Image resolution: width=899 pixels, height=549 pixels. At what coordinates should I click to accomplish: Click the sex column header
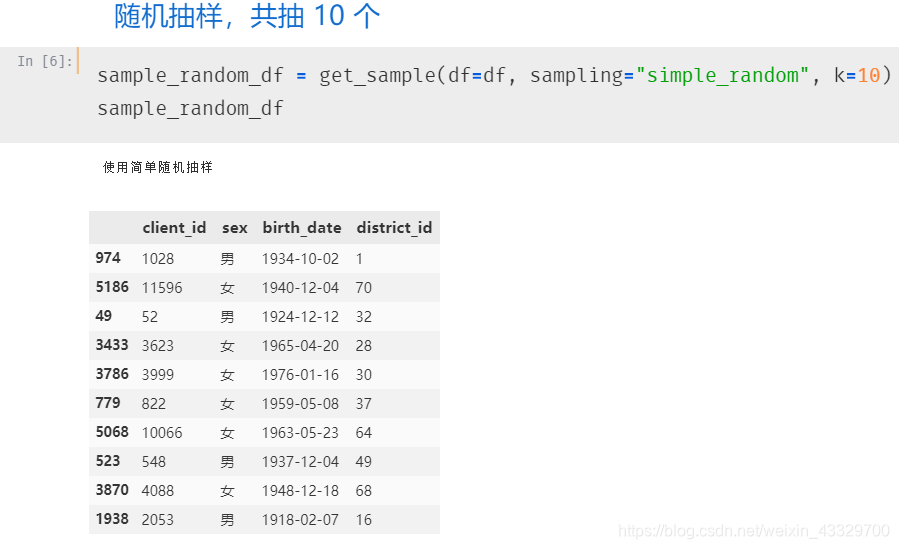point(234,228)
